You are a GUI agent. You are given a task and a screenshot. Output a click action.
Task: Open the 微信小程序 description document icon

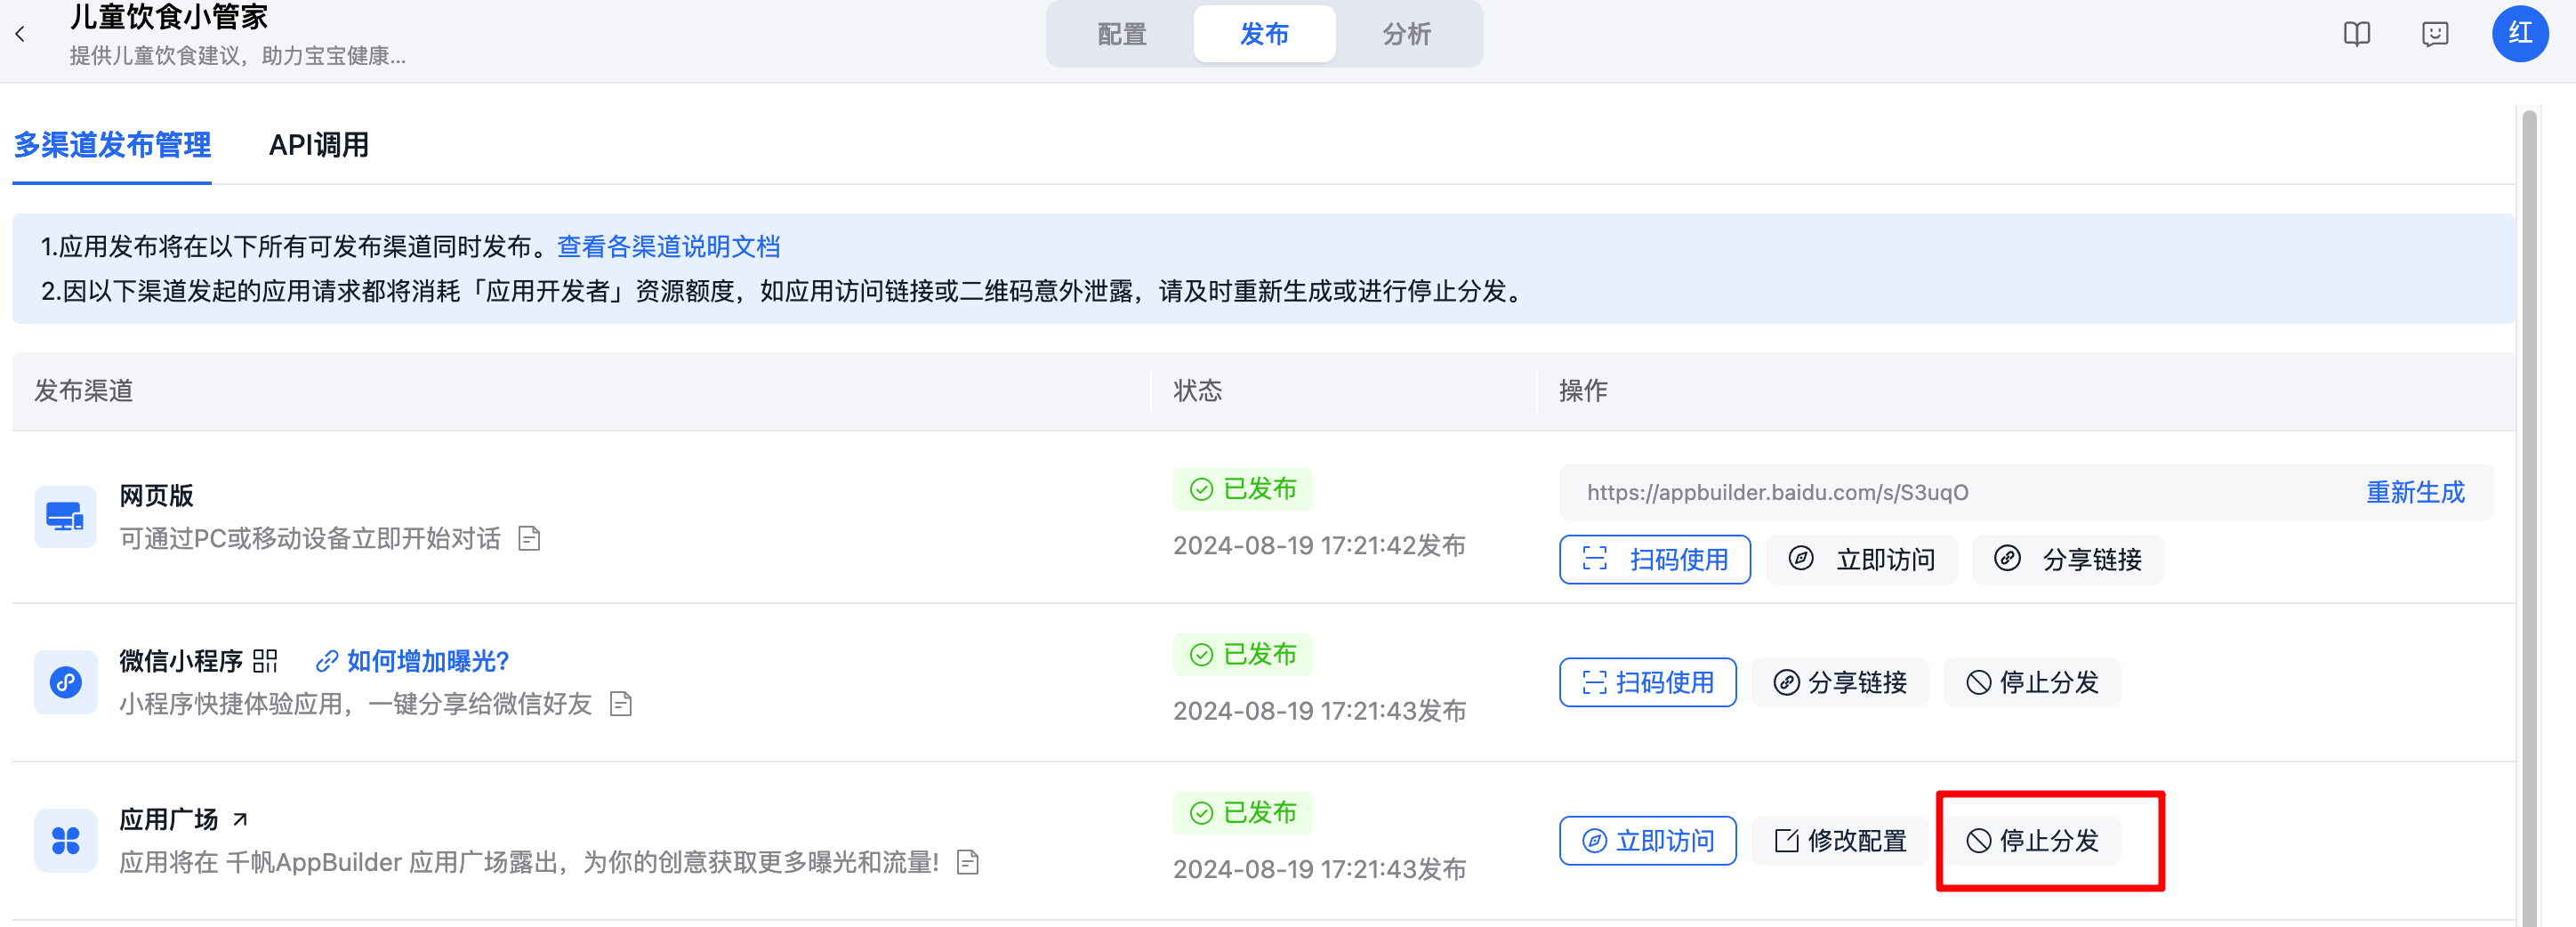point(621,704)
